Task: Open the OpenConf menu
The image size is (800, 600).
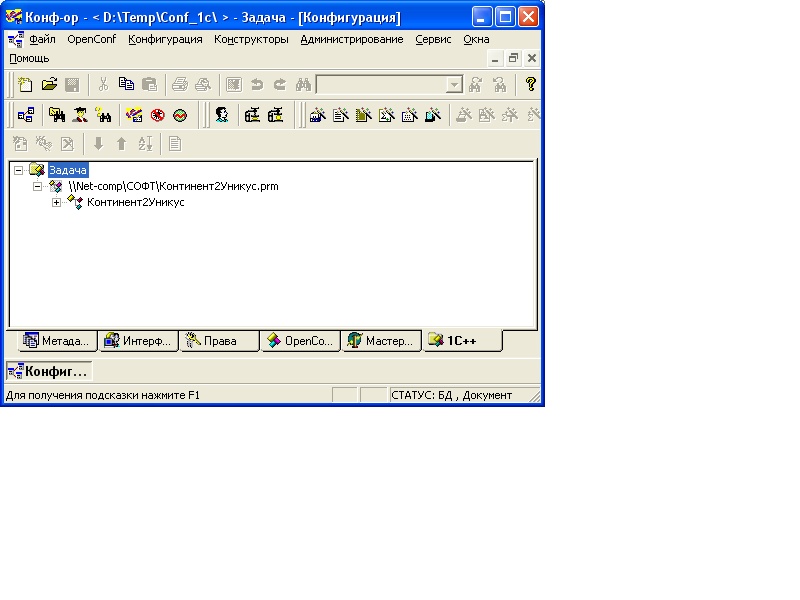Action: click(92, 39)
